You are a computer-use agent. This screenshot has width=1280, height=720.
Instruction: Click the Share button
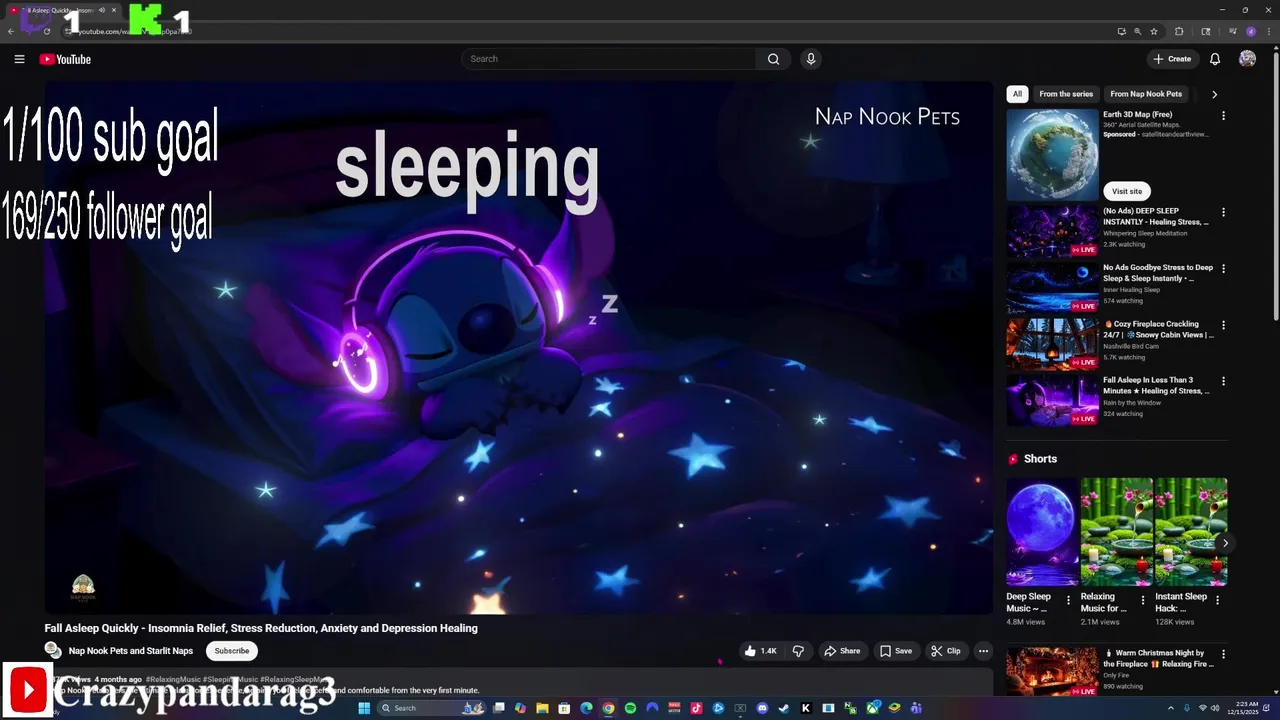coord(841,651)
